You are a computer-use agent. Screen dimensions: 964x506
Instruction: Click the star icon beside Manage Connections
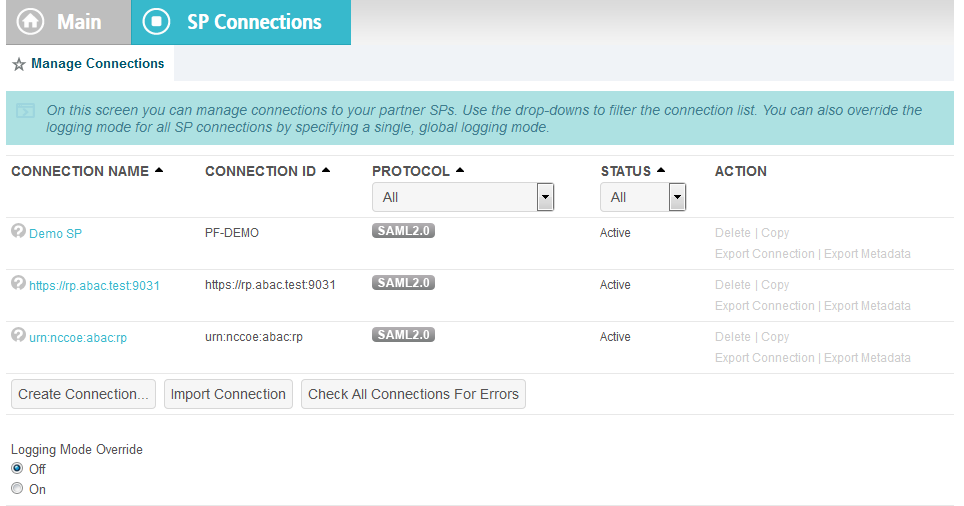(x=19, y=64)
